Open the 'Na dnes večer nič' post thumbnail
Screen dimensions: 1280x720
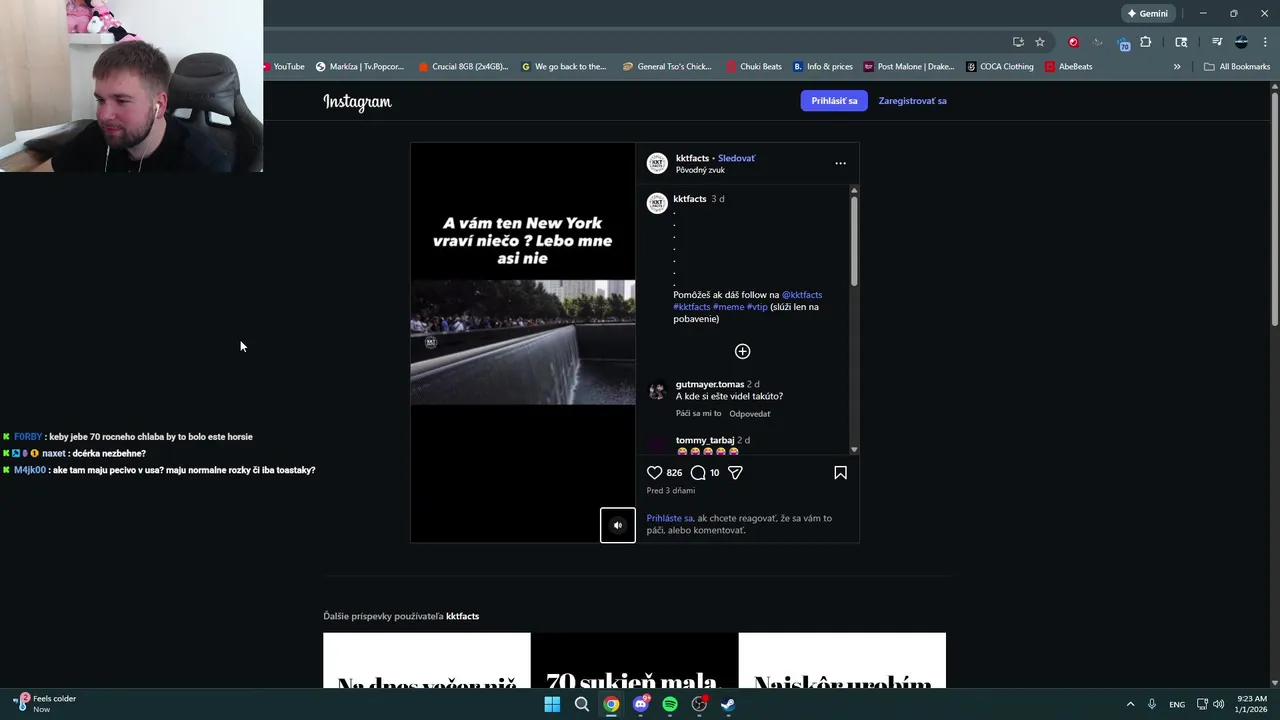coord(427,660)
